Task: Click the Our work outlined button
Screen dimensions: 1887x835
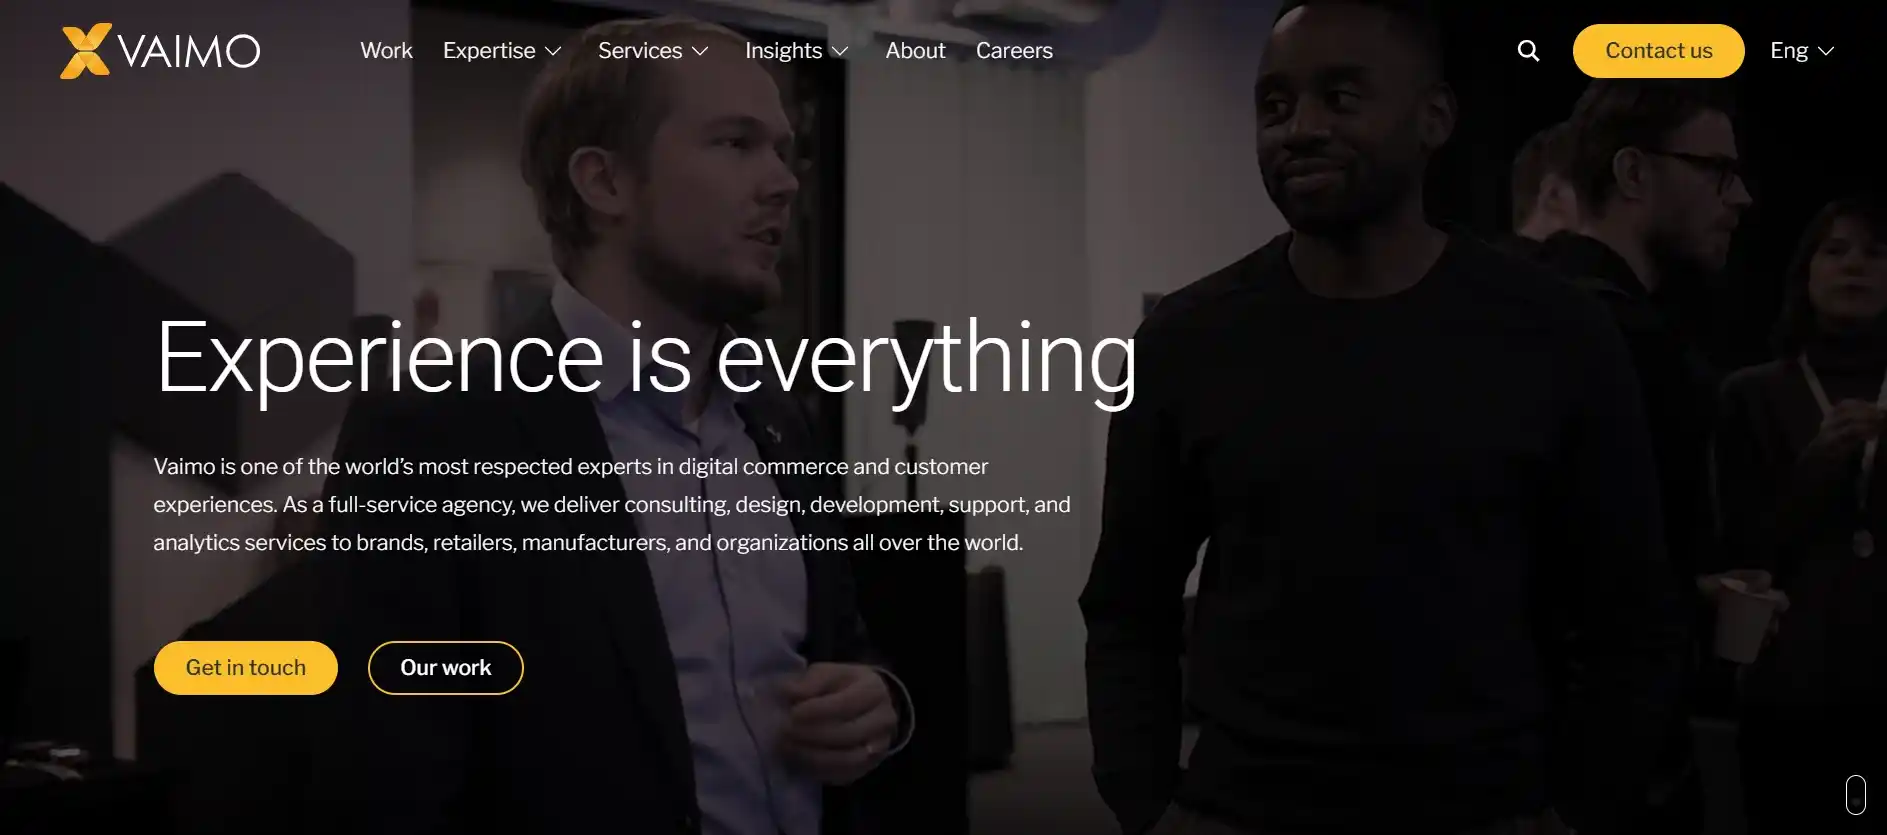Action: (446, 668)
